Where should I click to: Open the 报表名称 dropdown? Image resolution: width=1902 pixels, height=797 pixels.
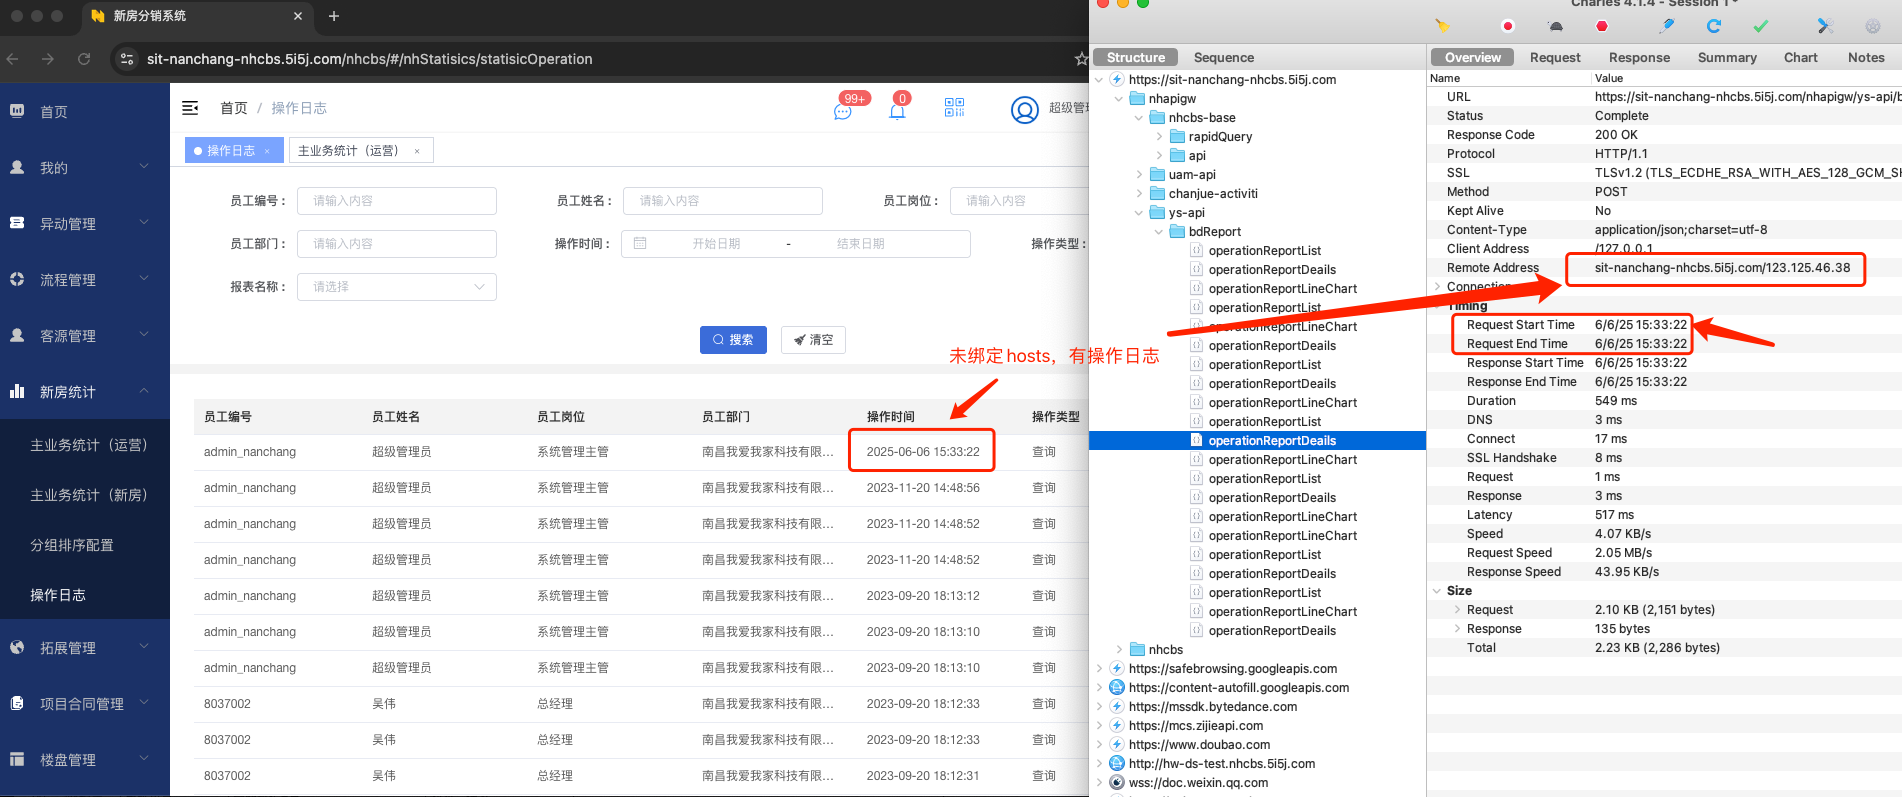pos(396,287)
